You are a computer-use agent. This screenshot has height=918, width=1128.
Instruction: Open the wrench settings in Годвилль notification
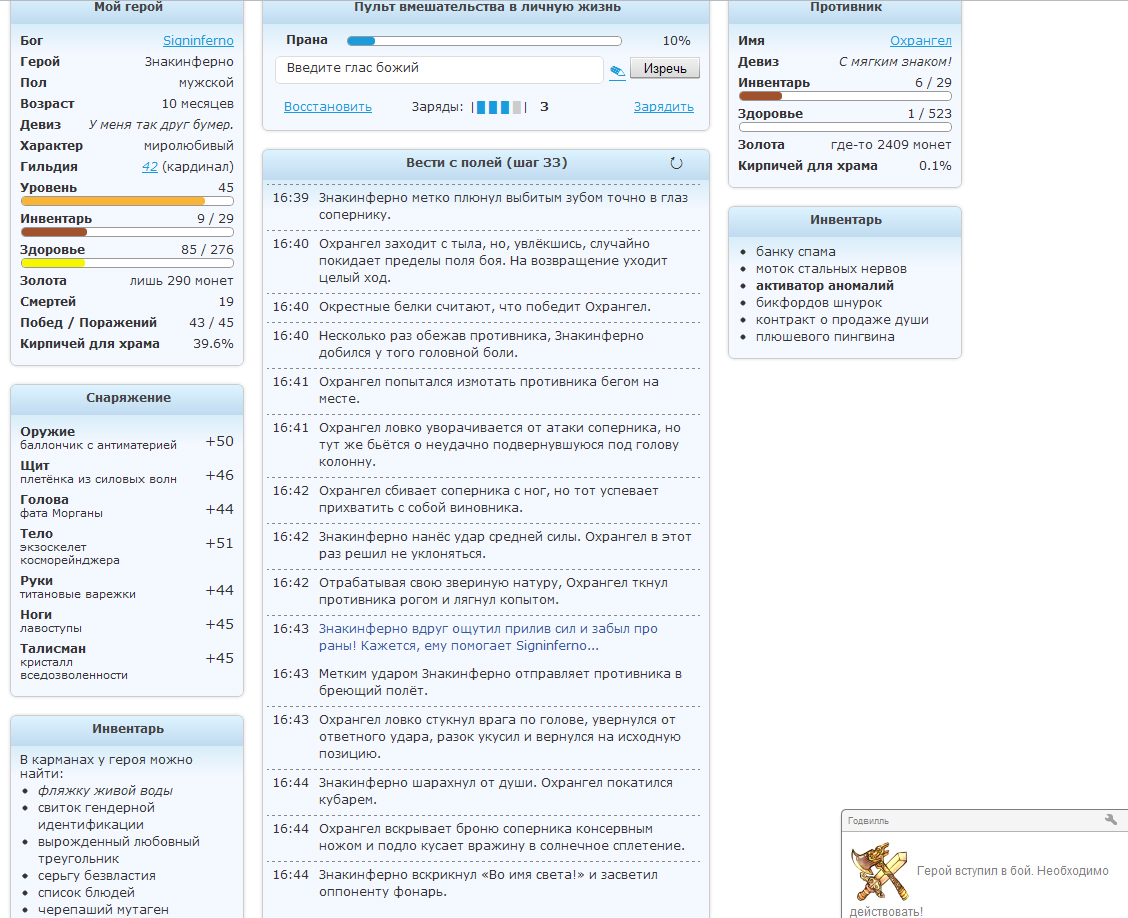[1110, 820]
